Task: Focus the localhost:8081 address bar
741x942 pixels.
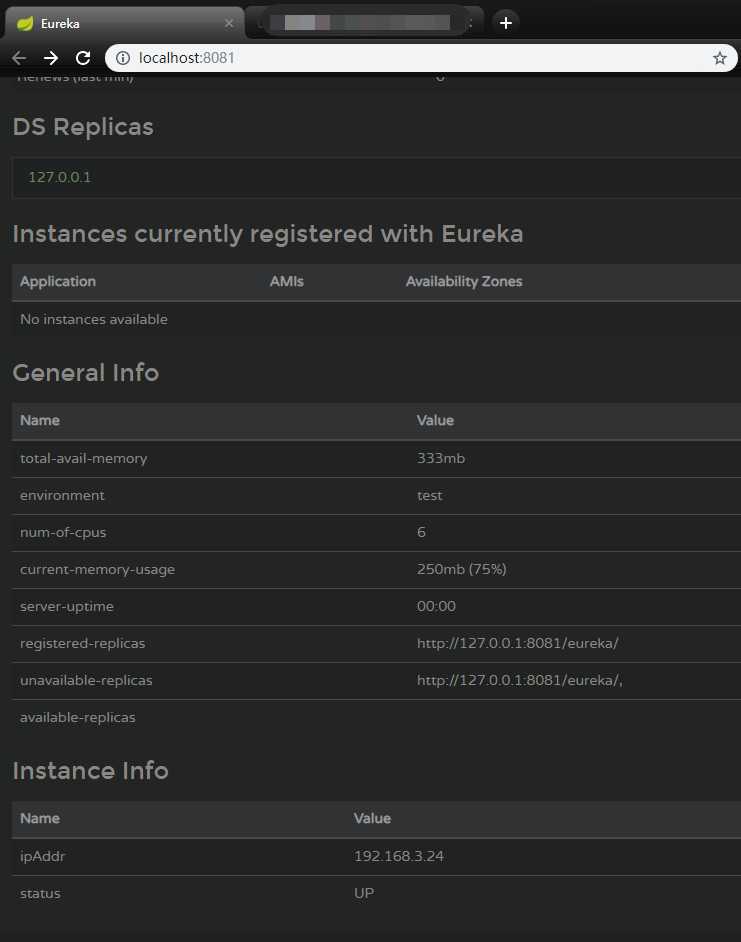Action: (421, 58)
